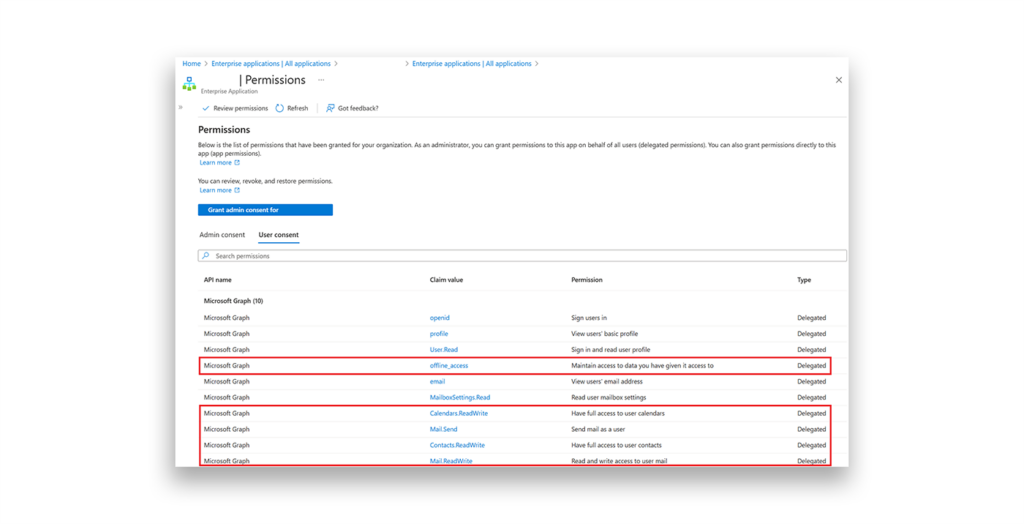Click the enterprise application icon beside the title
Image resolution: width=1024 pixels, height=524 pixels.
pos(189,84)
